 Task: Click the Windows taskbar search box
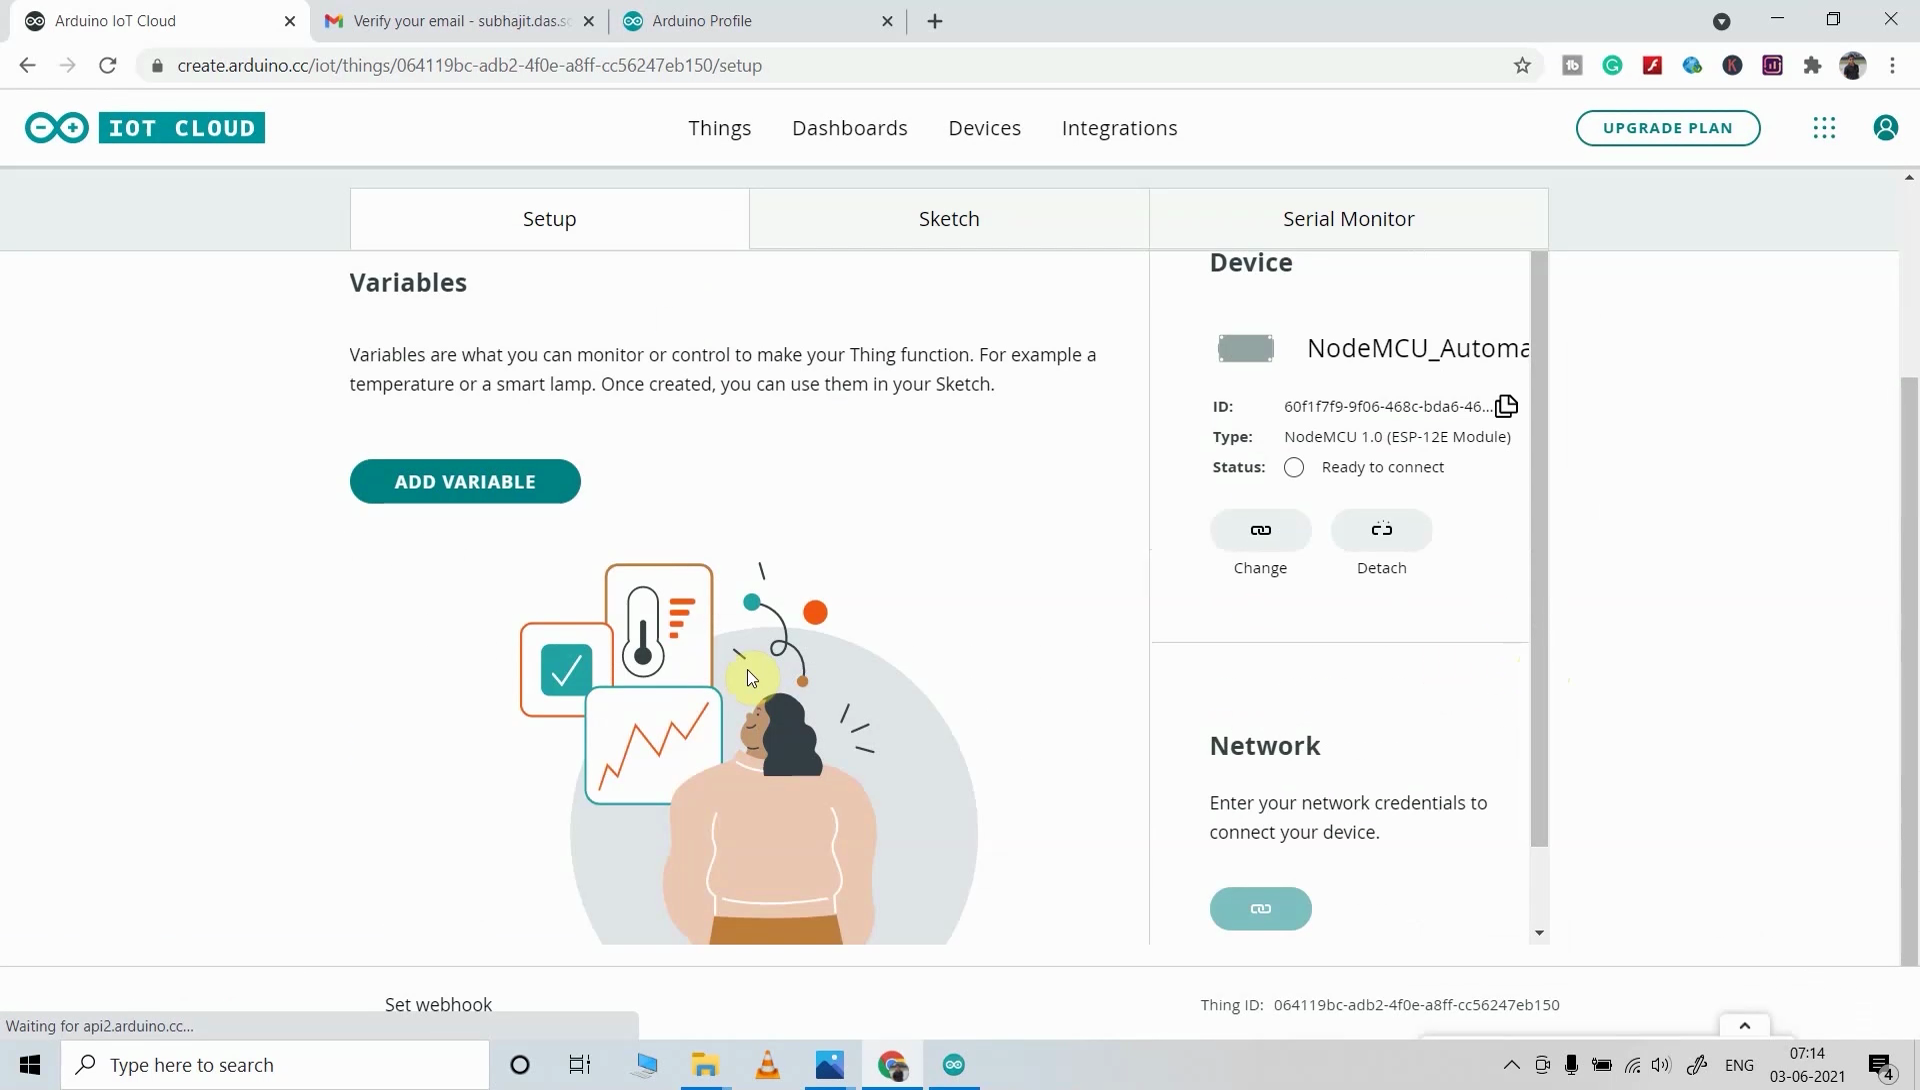[275, 1065]
